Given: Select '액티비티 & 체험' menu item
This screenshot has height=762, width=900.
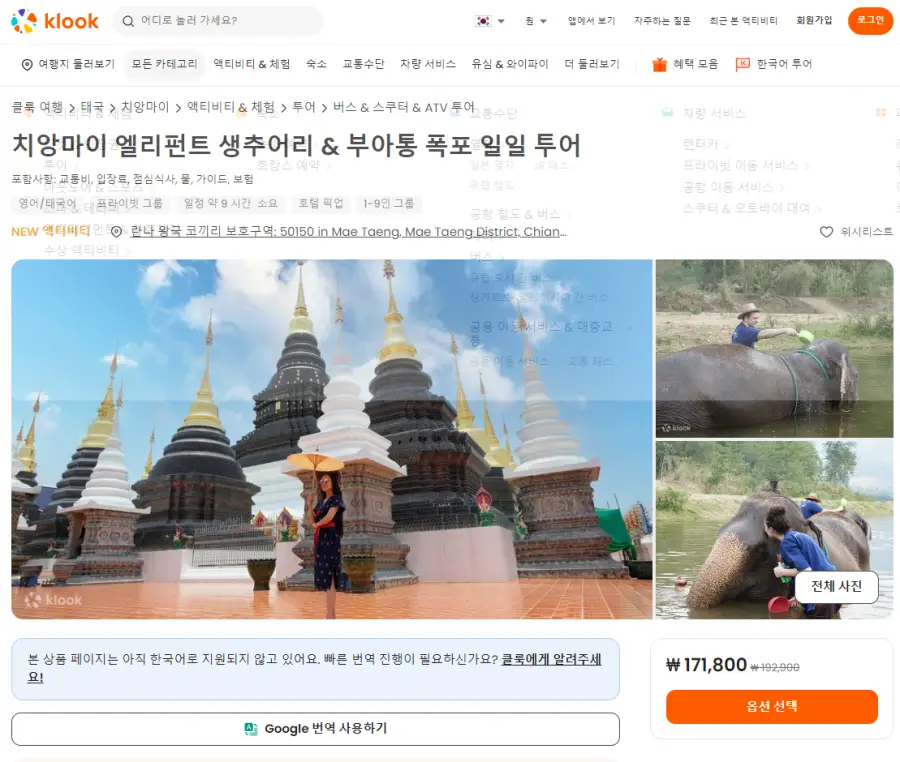Looking at the screenshot, I should coord(251,64).
